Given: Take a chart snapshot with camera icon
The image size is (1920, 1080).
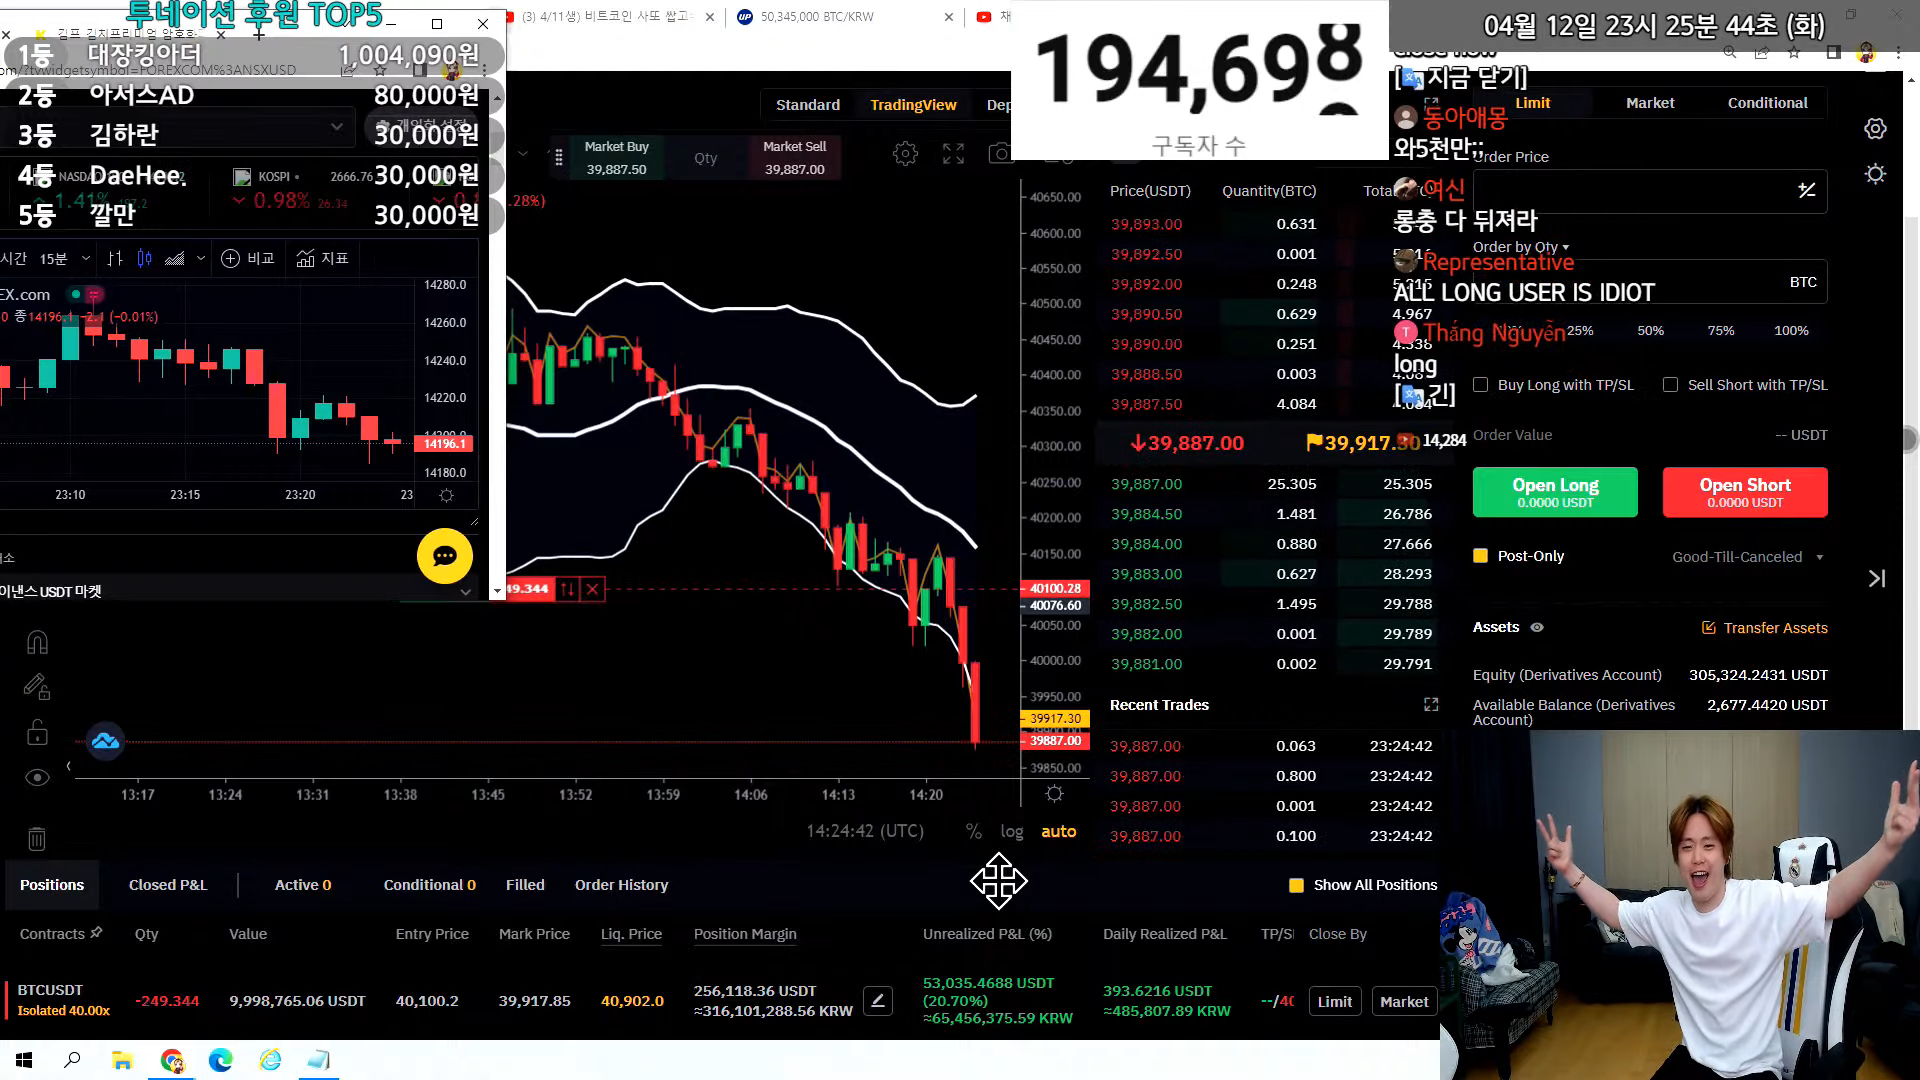Looking at the screenshot, I should pos(1000,154).
